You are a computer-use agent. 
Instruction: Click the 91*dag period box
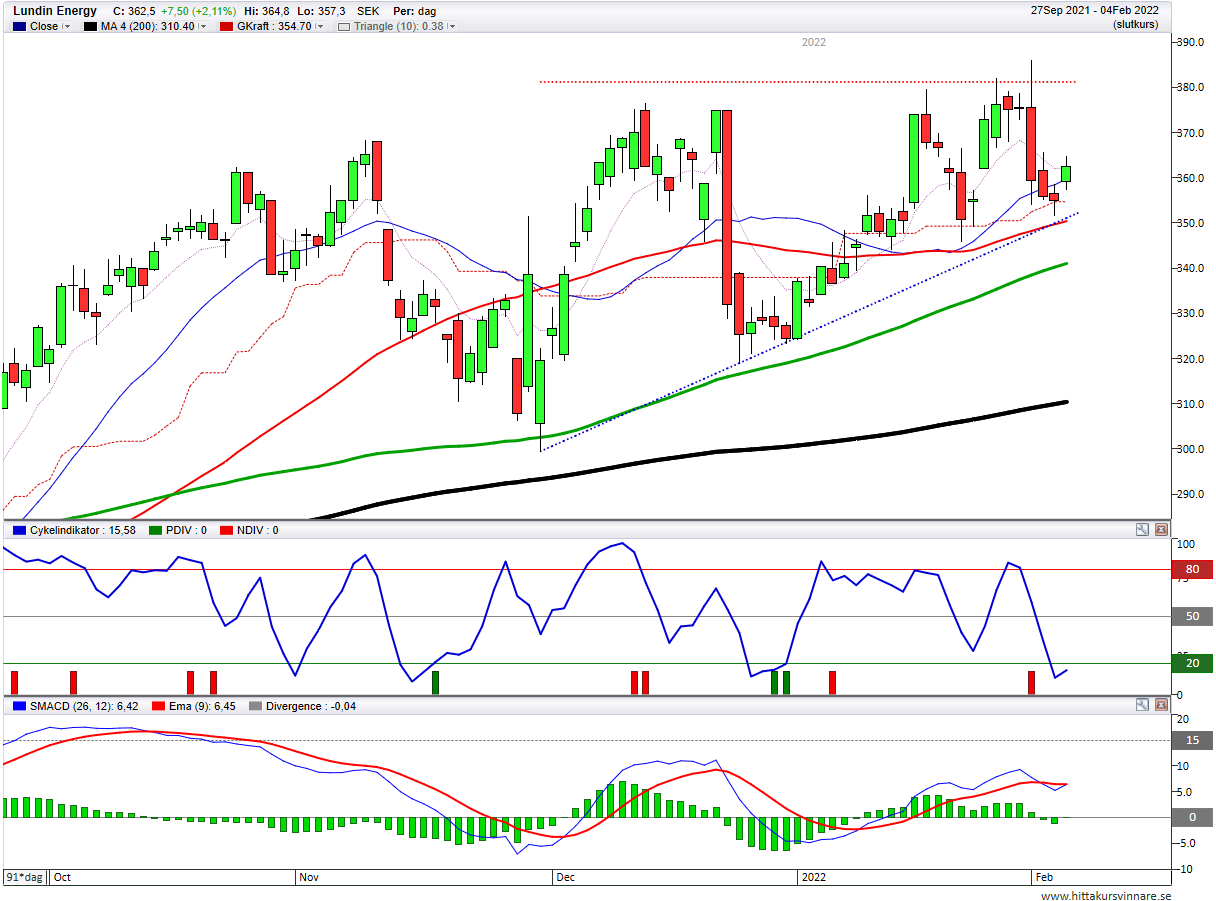(25, 877)
